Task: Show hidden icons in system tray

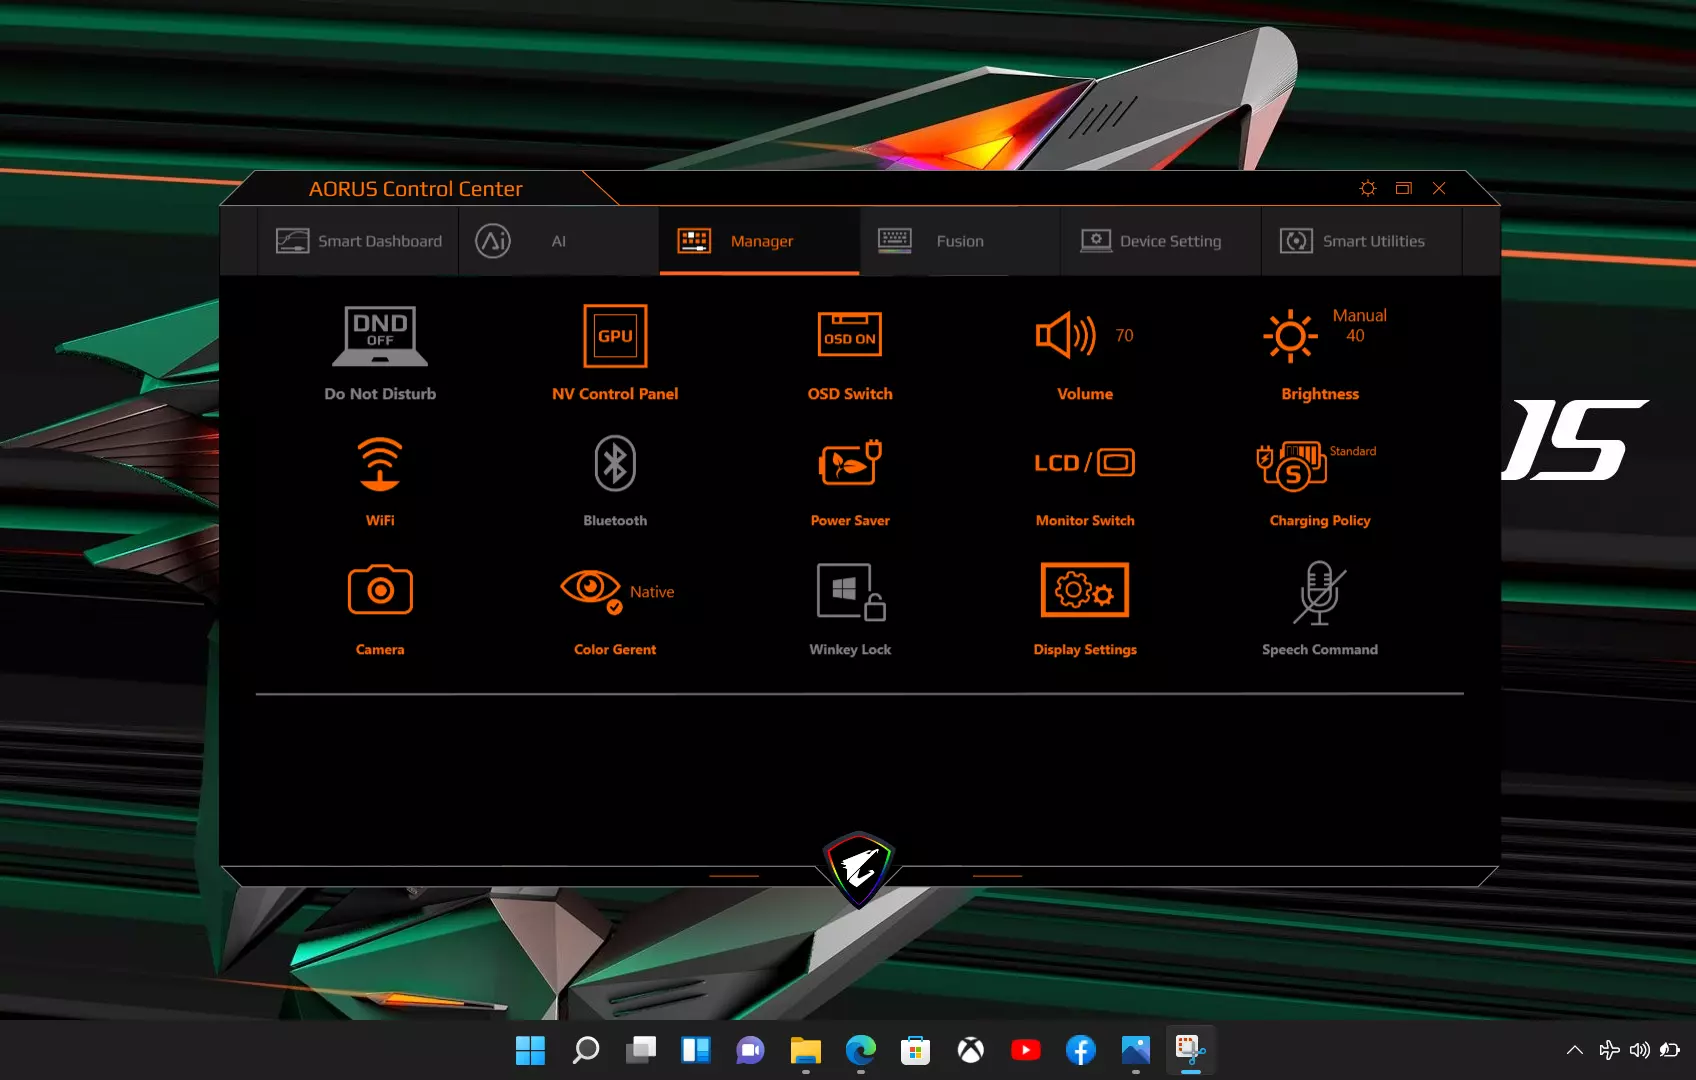Action: (x=1574, y=1050)
